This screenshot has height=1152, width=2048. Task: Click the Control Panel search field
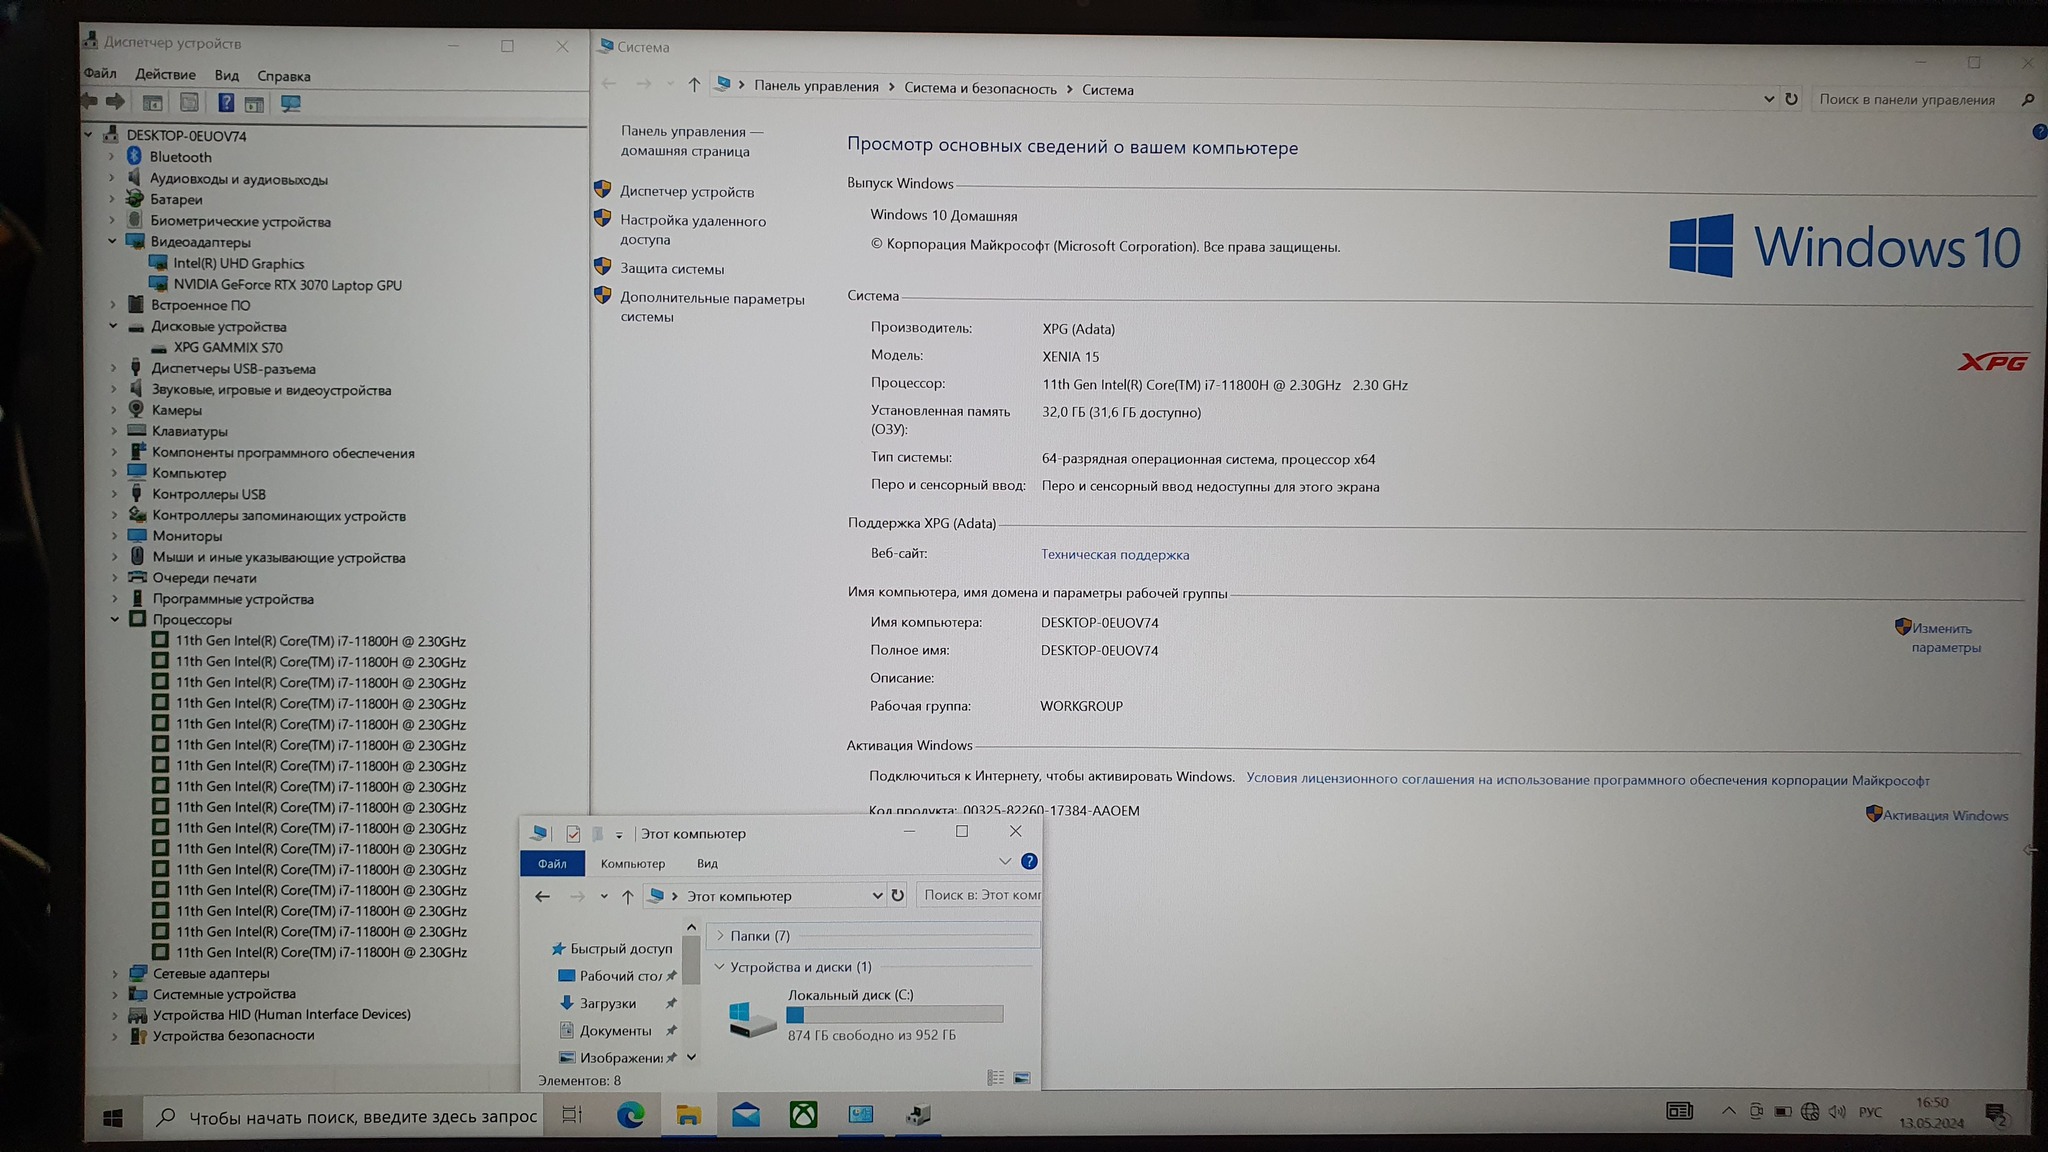1905,99
